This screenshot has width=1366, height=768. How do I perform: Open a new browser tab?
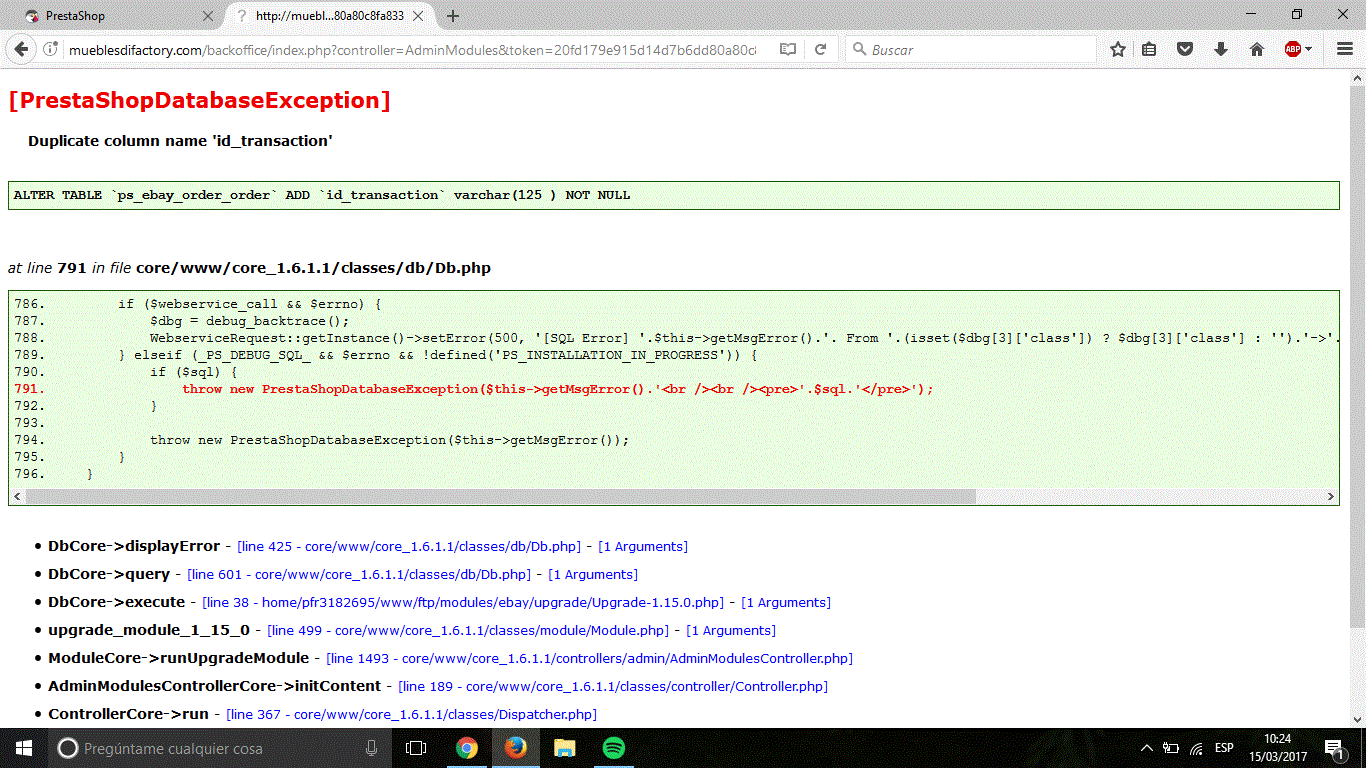[453, 16]
